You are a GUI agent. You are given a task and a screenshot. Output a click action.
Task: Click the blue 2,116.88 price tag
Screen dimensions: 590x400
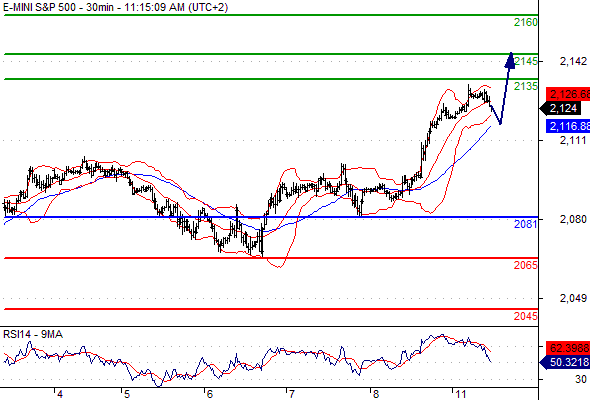coord(568,126)
